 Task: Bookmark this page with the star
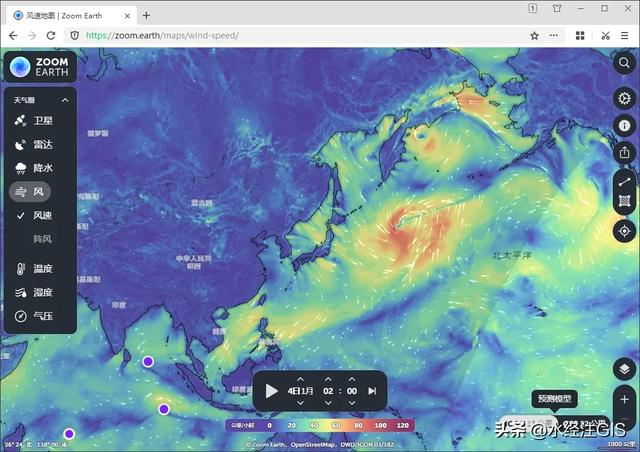pyautogui.click(x=534, y=36)
